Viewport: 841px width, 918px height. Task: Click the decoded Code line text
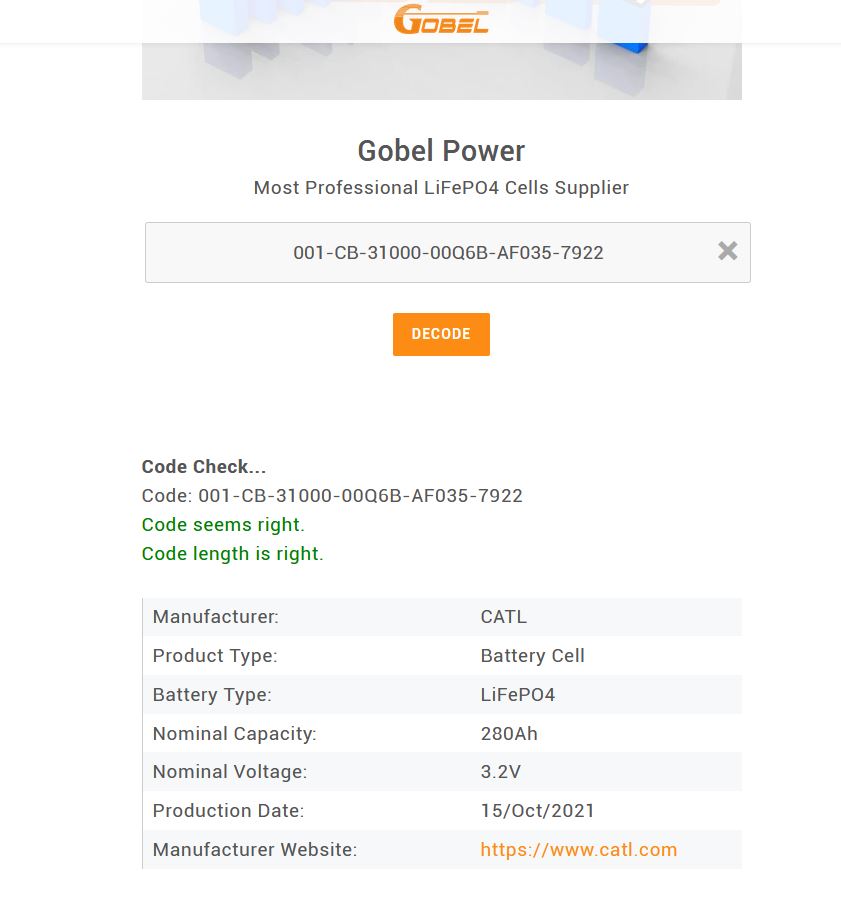point(332,496)
